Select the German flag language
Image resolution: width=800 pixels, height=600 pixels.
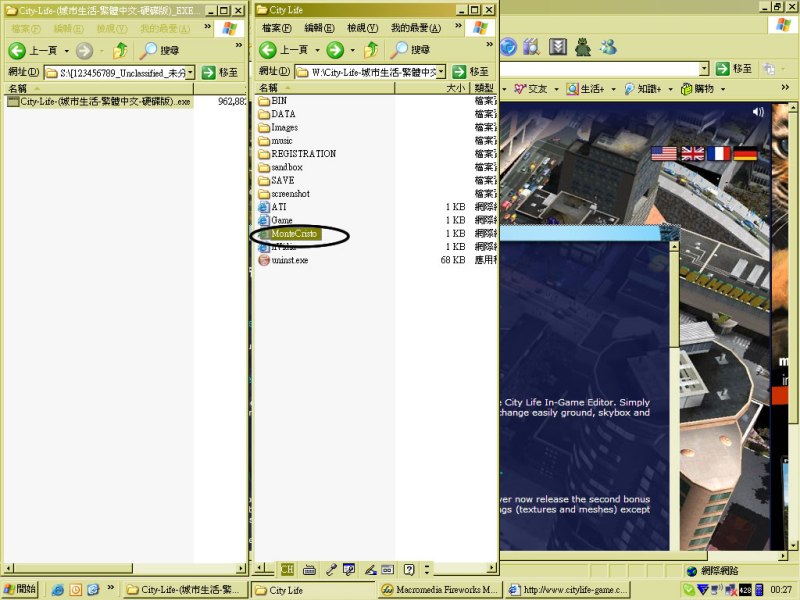(745, 153)
